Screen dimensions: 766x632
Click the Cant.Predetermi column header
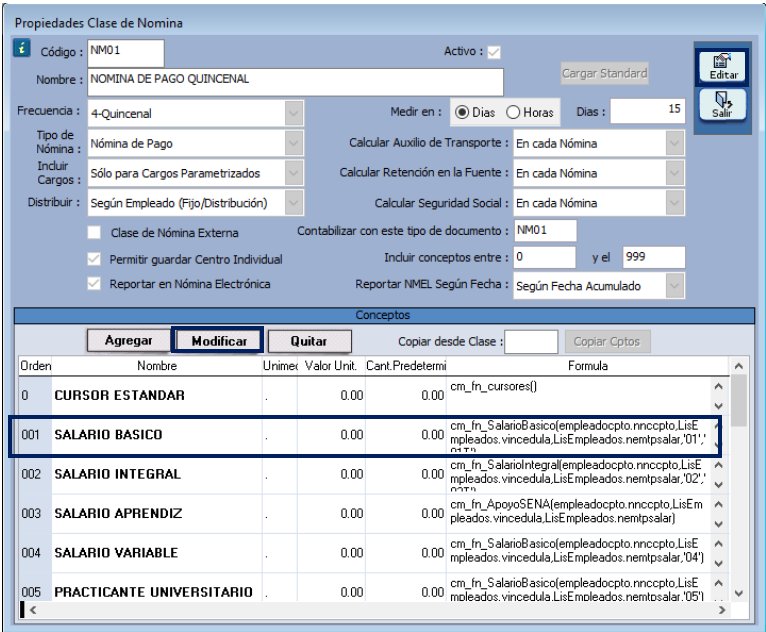click(406, 366)
